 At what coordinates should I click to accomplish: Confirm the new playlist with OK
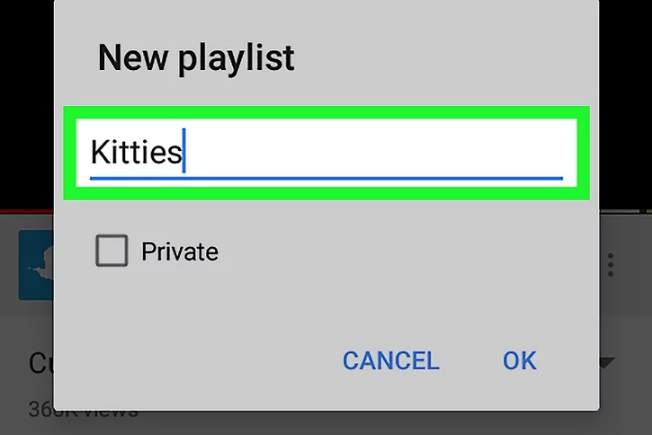click(x=519, y=361)
